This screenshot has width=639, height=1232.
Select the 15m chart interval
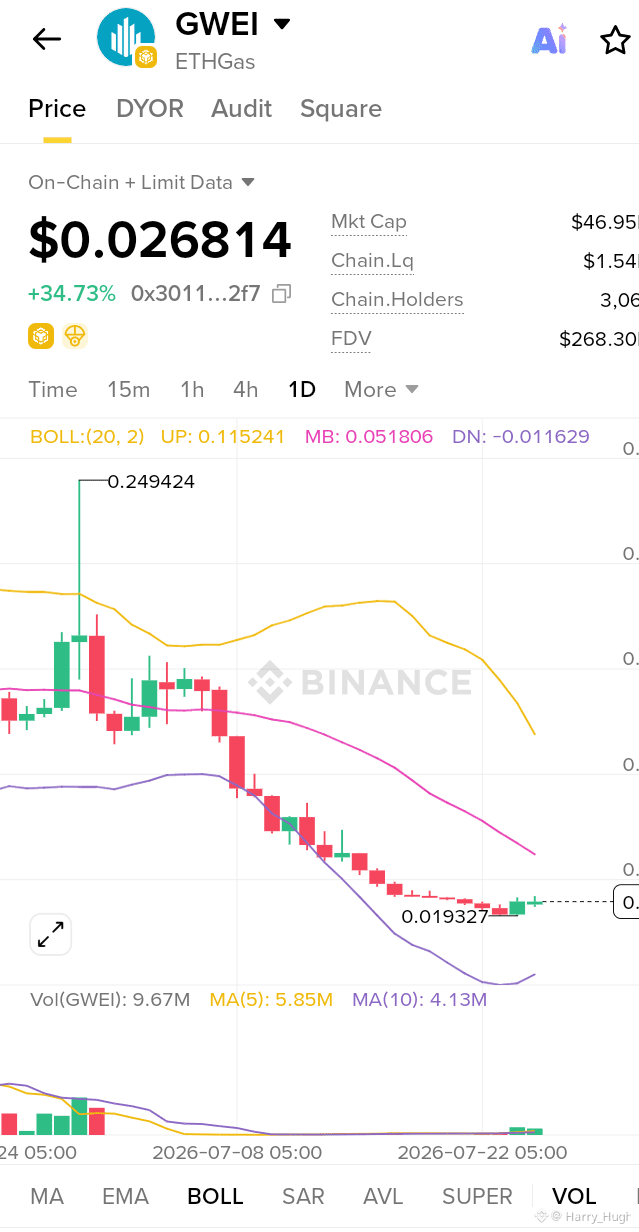128,389
